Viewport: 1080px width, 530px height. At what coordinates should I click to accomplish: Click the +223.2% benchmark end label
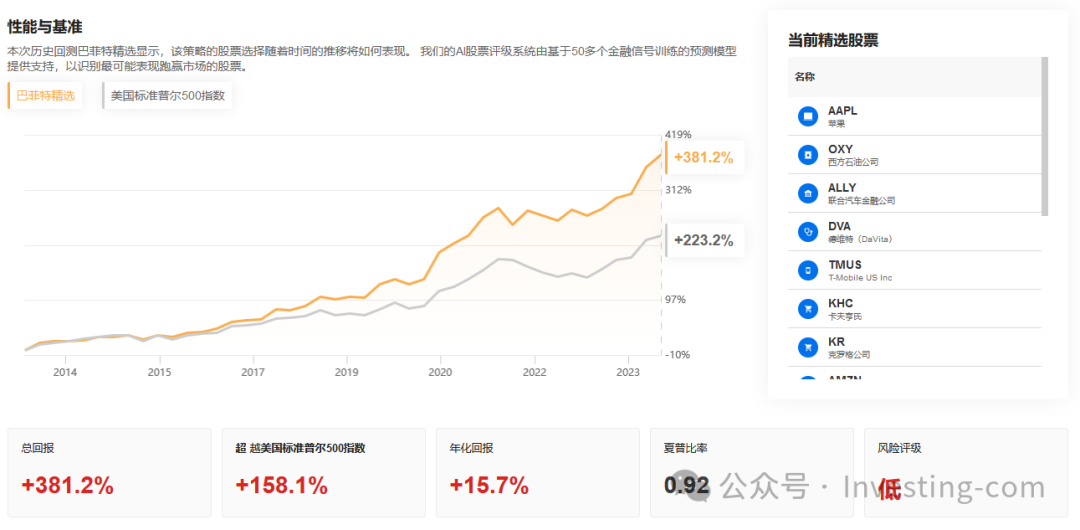click(704, 241)
